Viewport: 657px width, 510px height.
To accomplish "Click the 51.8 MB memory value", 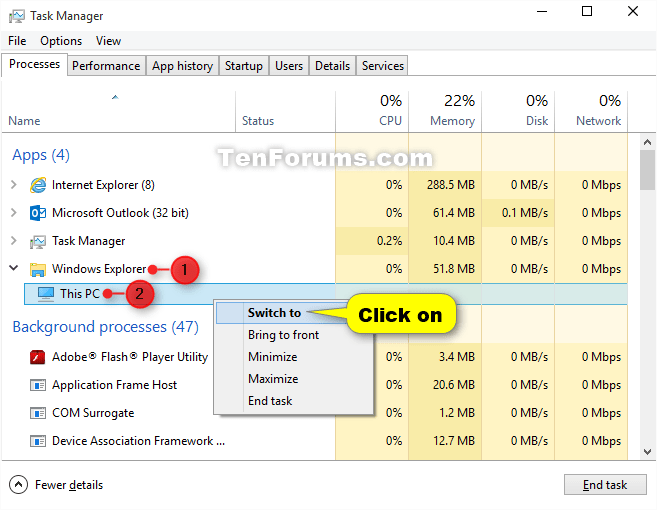I will tap(454, 269).
